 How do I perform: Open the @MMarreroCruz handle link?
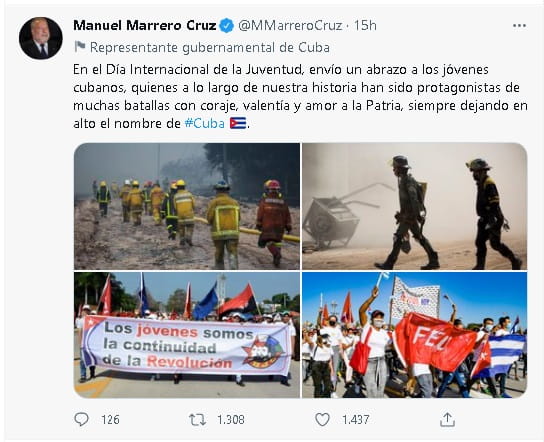[290, 26]
